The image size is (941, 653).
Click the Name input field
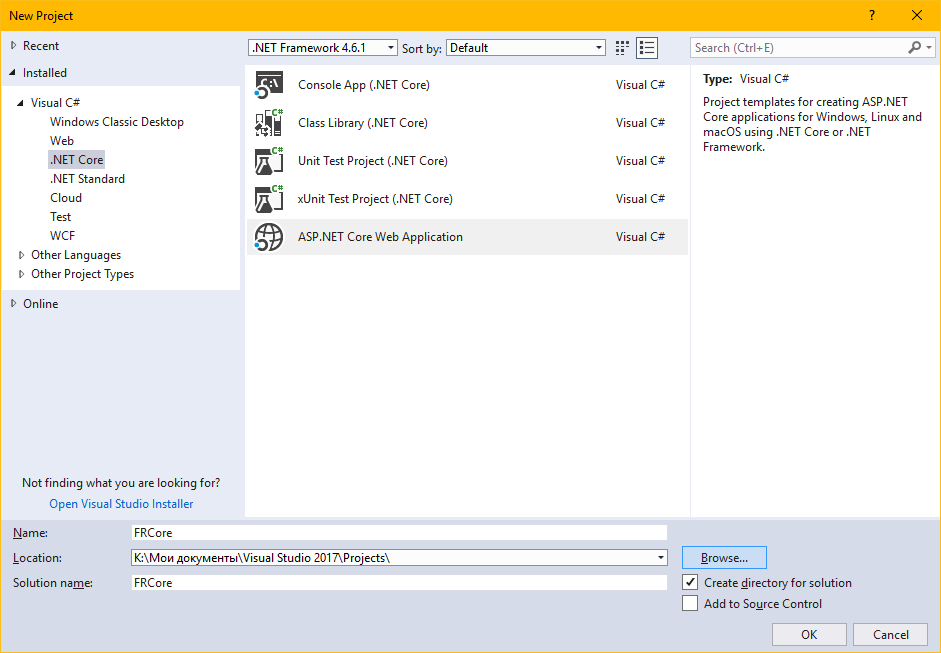399,532
